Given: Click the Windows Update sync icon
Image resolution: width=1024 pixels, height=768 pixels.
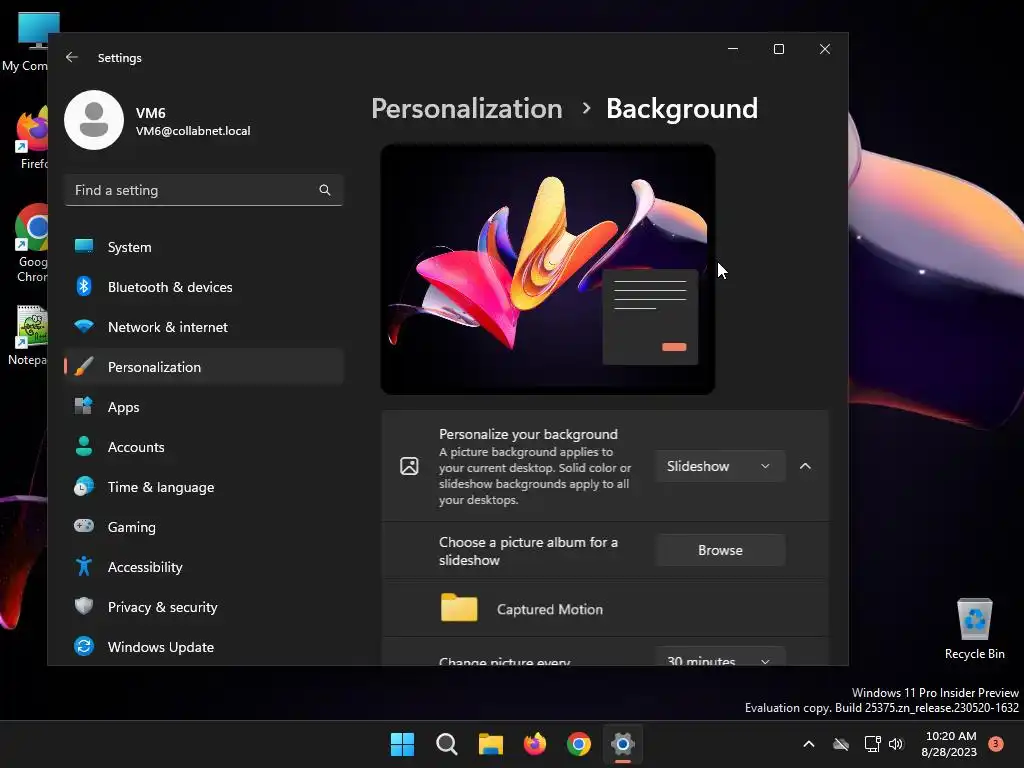Looking at the screenshot, I should (84, 647).
